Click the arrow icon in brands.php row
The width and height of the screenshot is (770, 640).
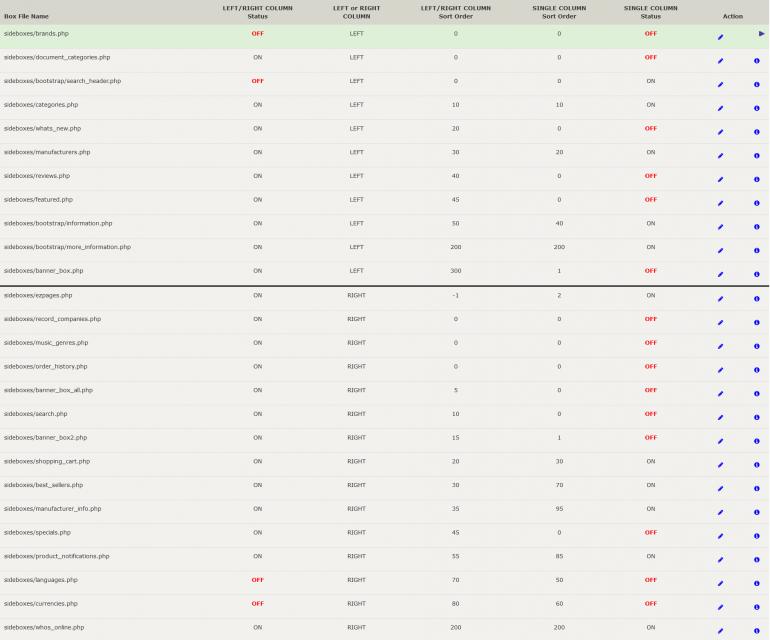click(x=761, y=34)
